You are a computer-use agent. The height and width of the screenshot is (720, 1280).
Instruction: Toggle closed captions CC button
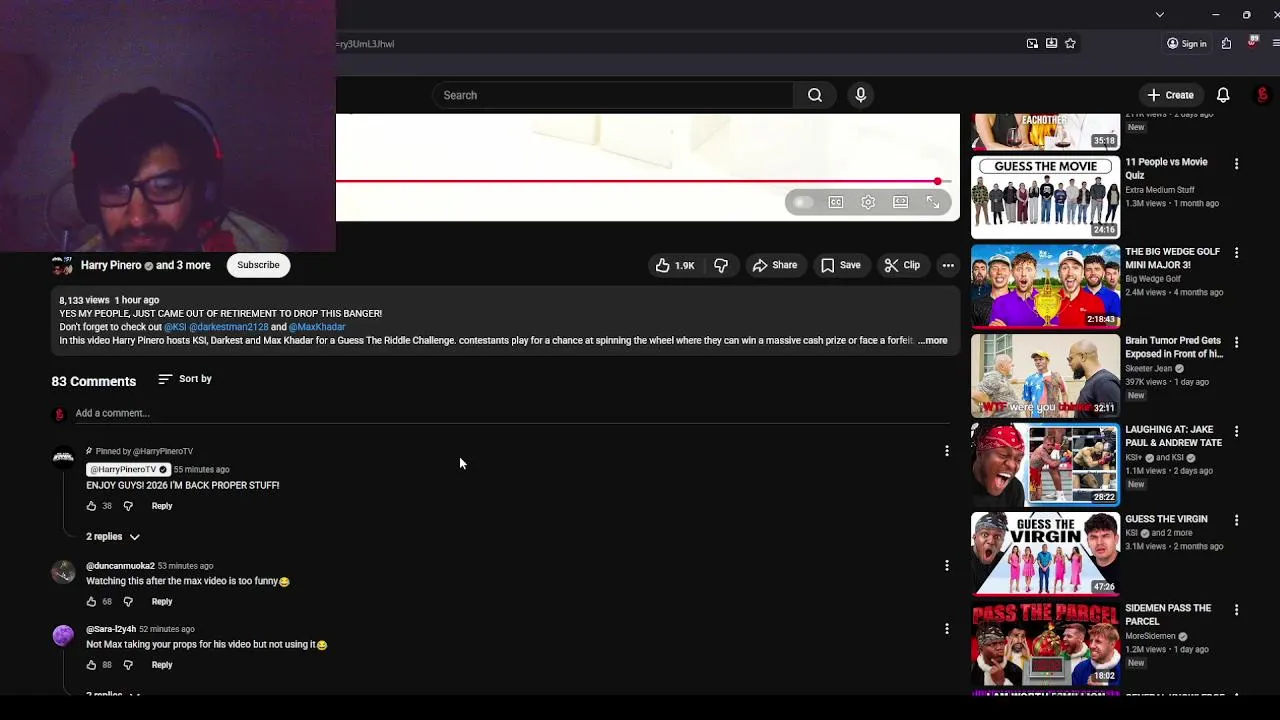tap(836, 202)
